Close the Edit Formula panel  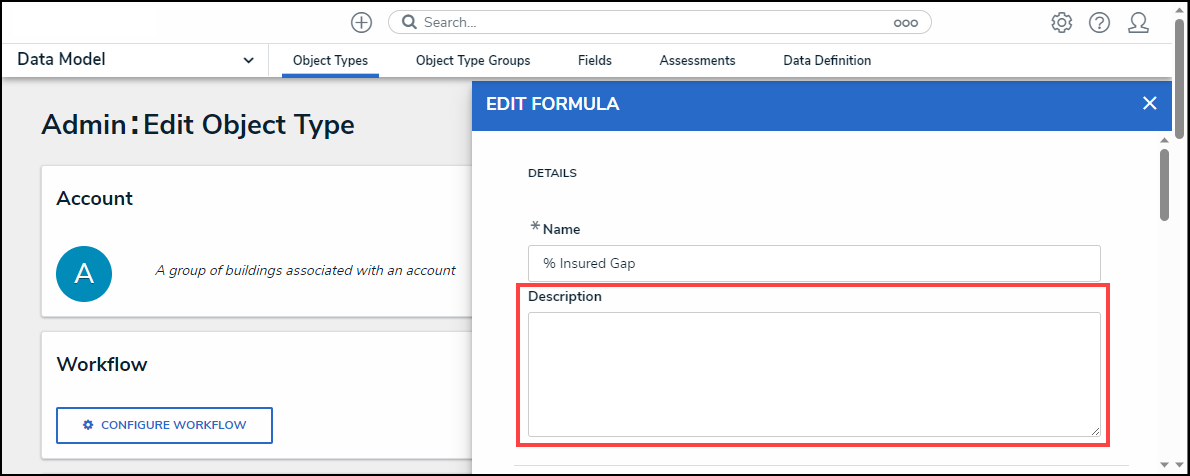pos(1149,103)
